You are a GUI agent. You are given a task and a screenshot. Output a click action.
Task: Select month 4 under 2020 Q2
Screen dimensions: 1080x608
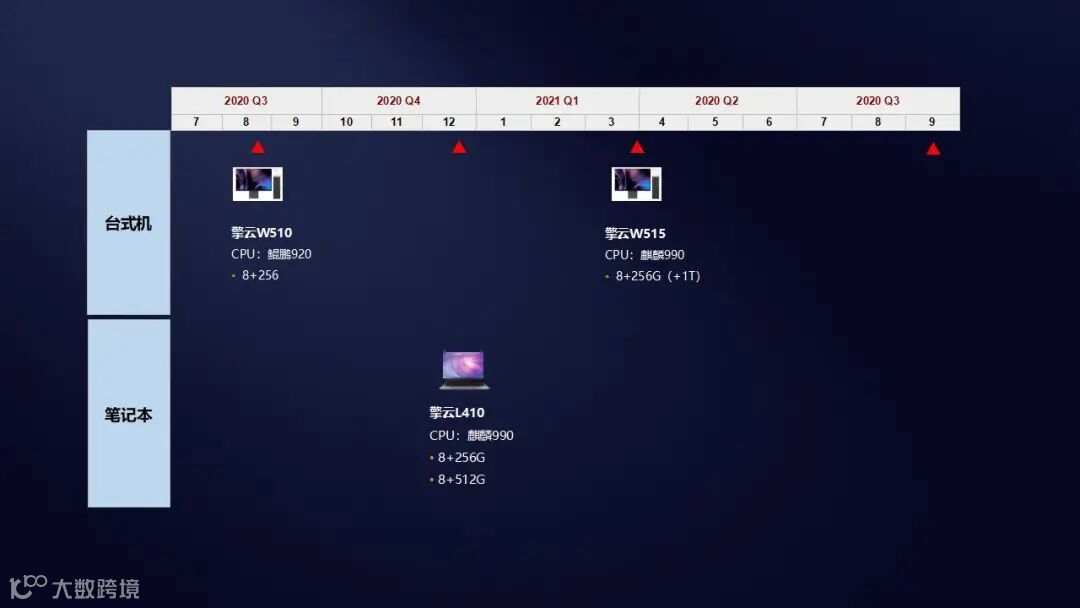pyautogui.click(x=662, y=122)
